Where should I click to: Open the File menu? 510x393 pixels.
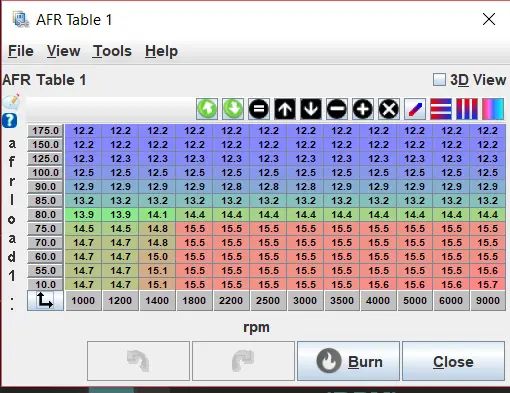pos(21,51)
